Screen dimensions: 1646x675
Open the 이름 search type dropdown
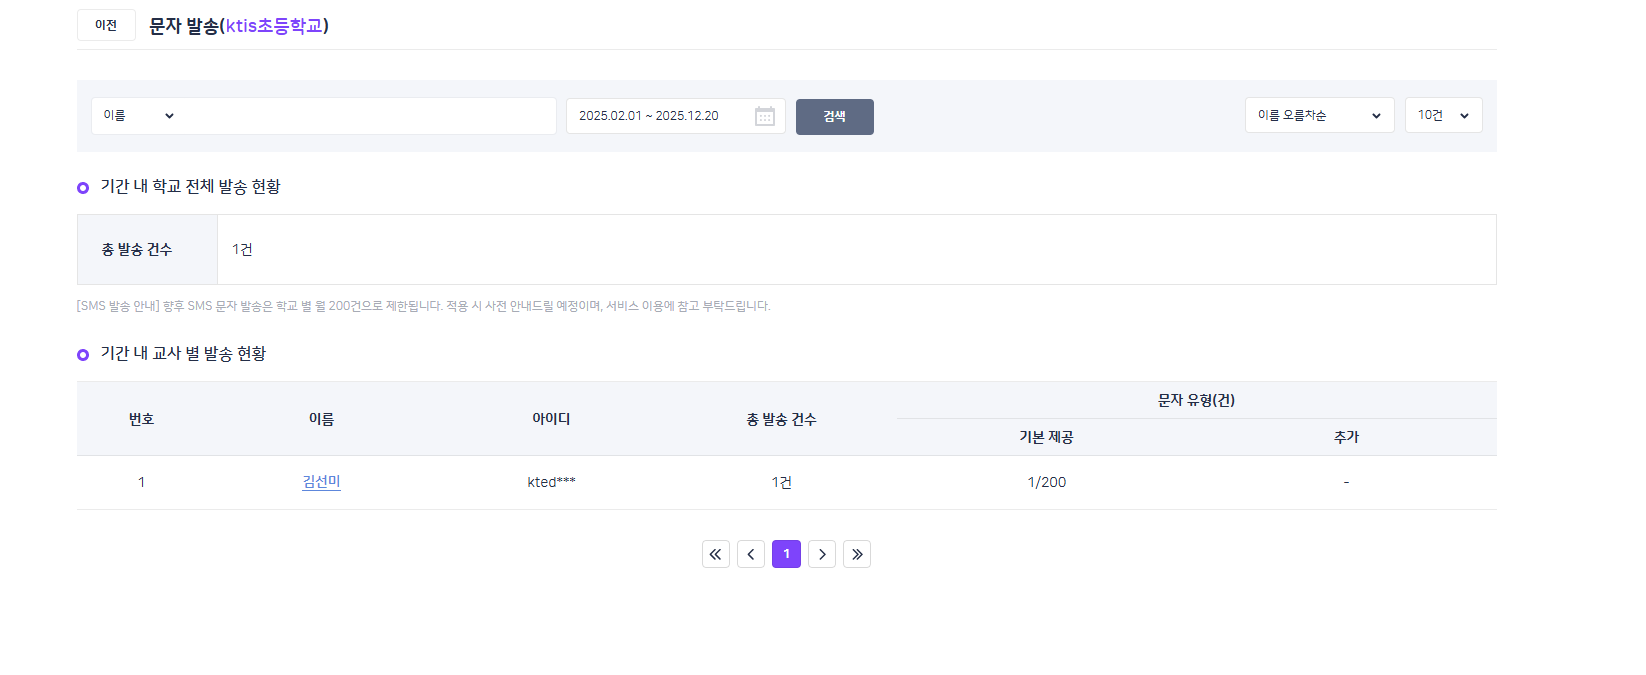click(138, 116)
